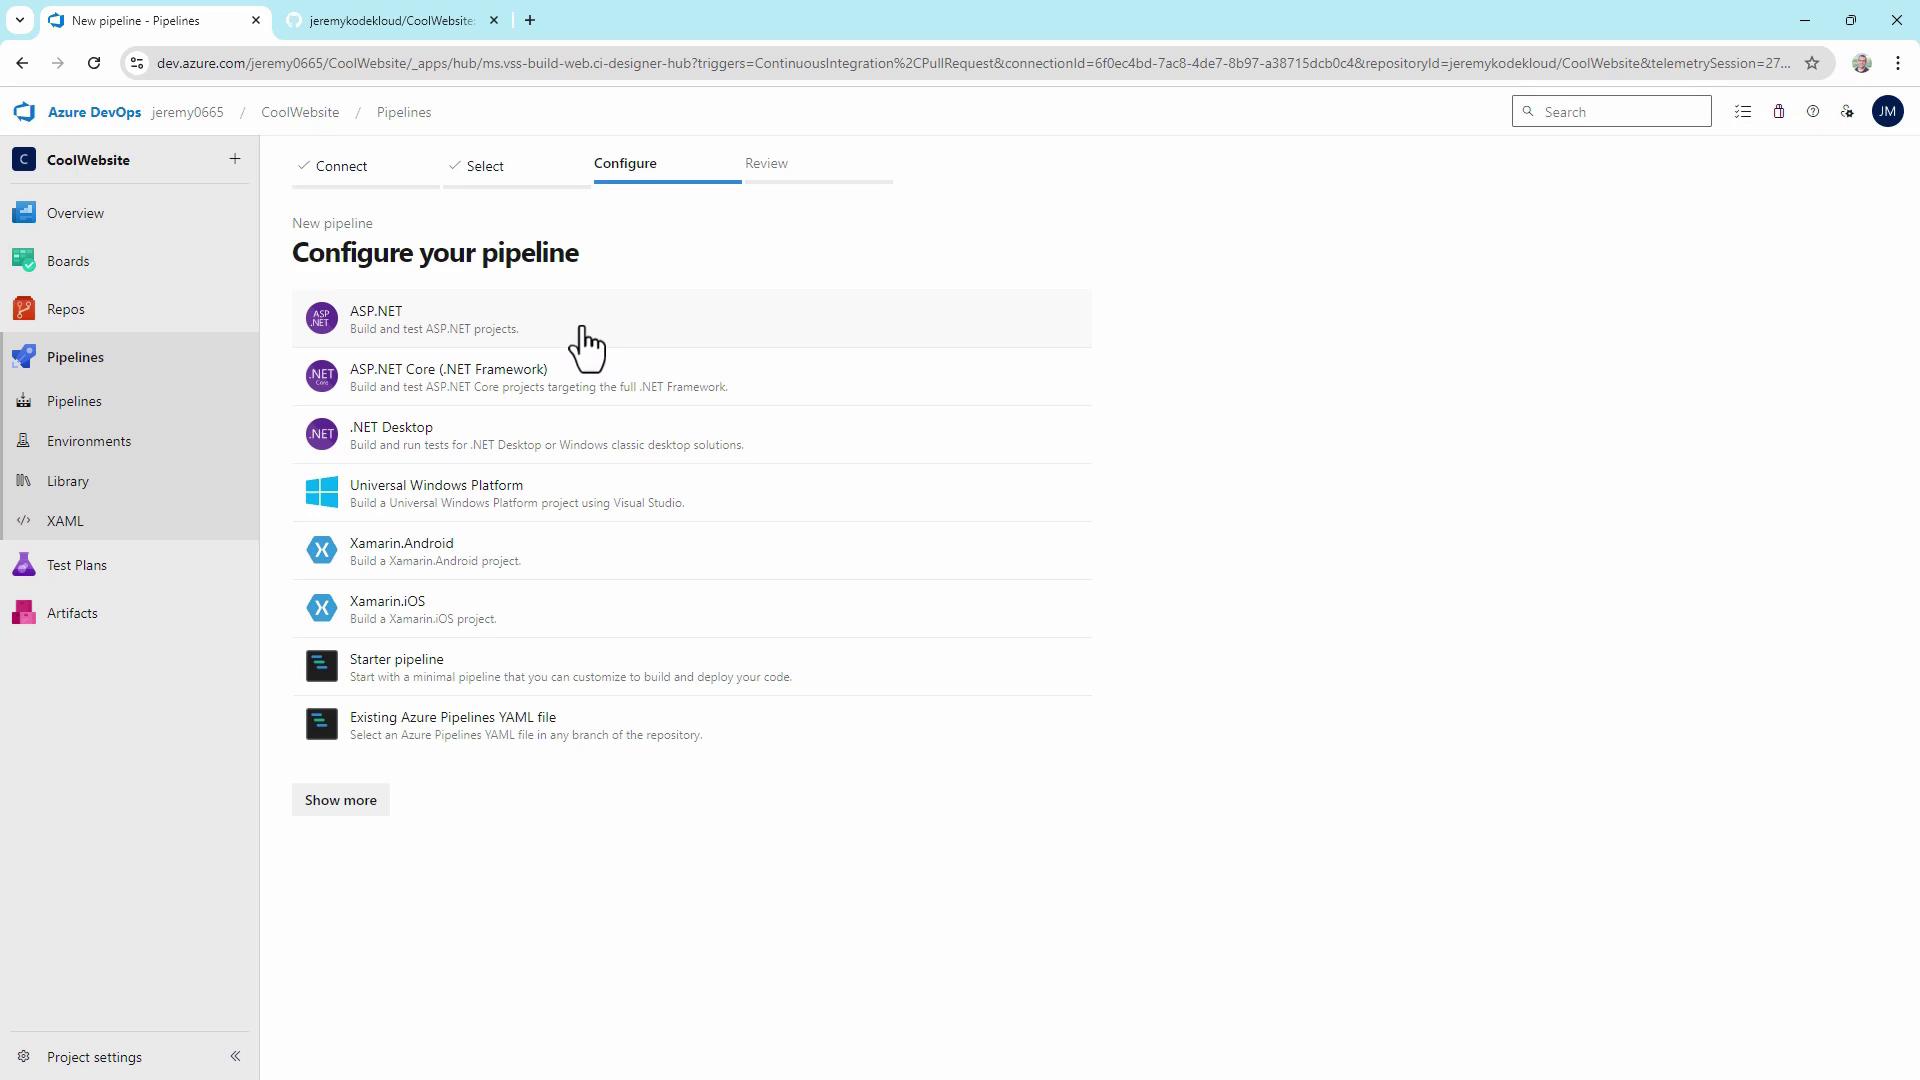
Task: Click the ASP.NET template icon
Action: [322, 318]
